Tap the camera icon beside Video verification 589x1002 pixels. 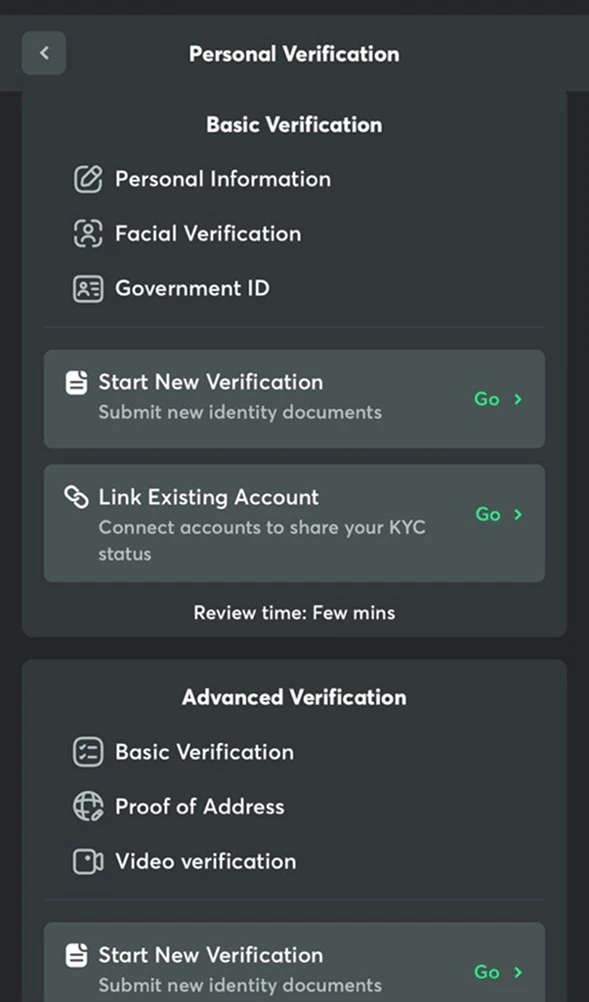coord(88,861)
